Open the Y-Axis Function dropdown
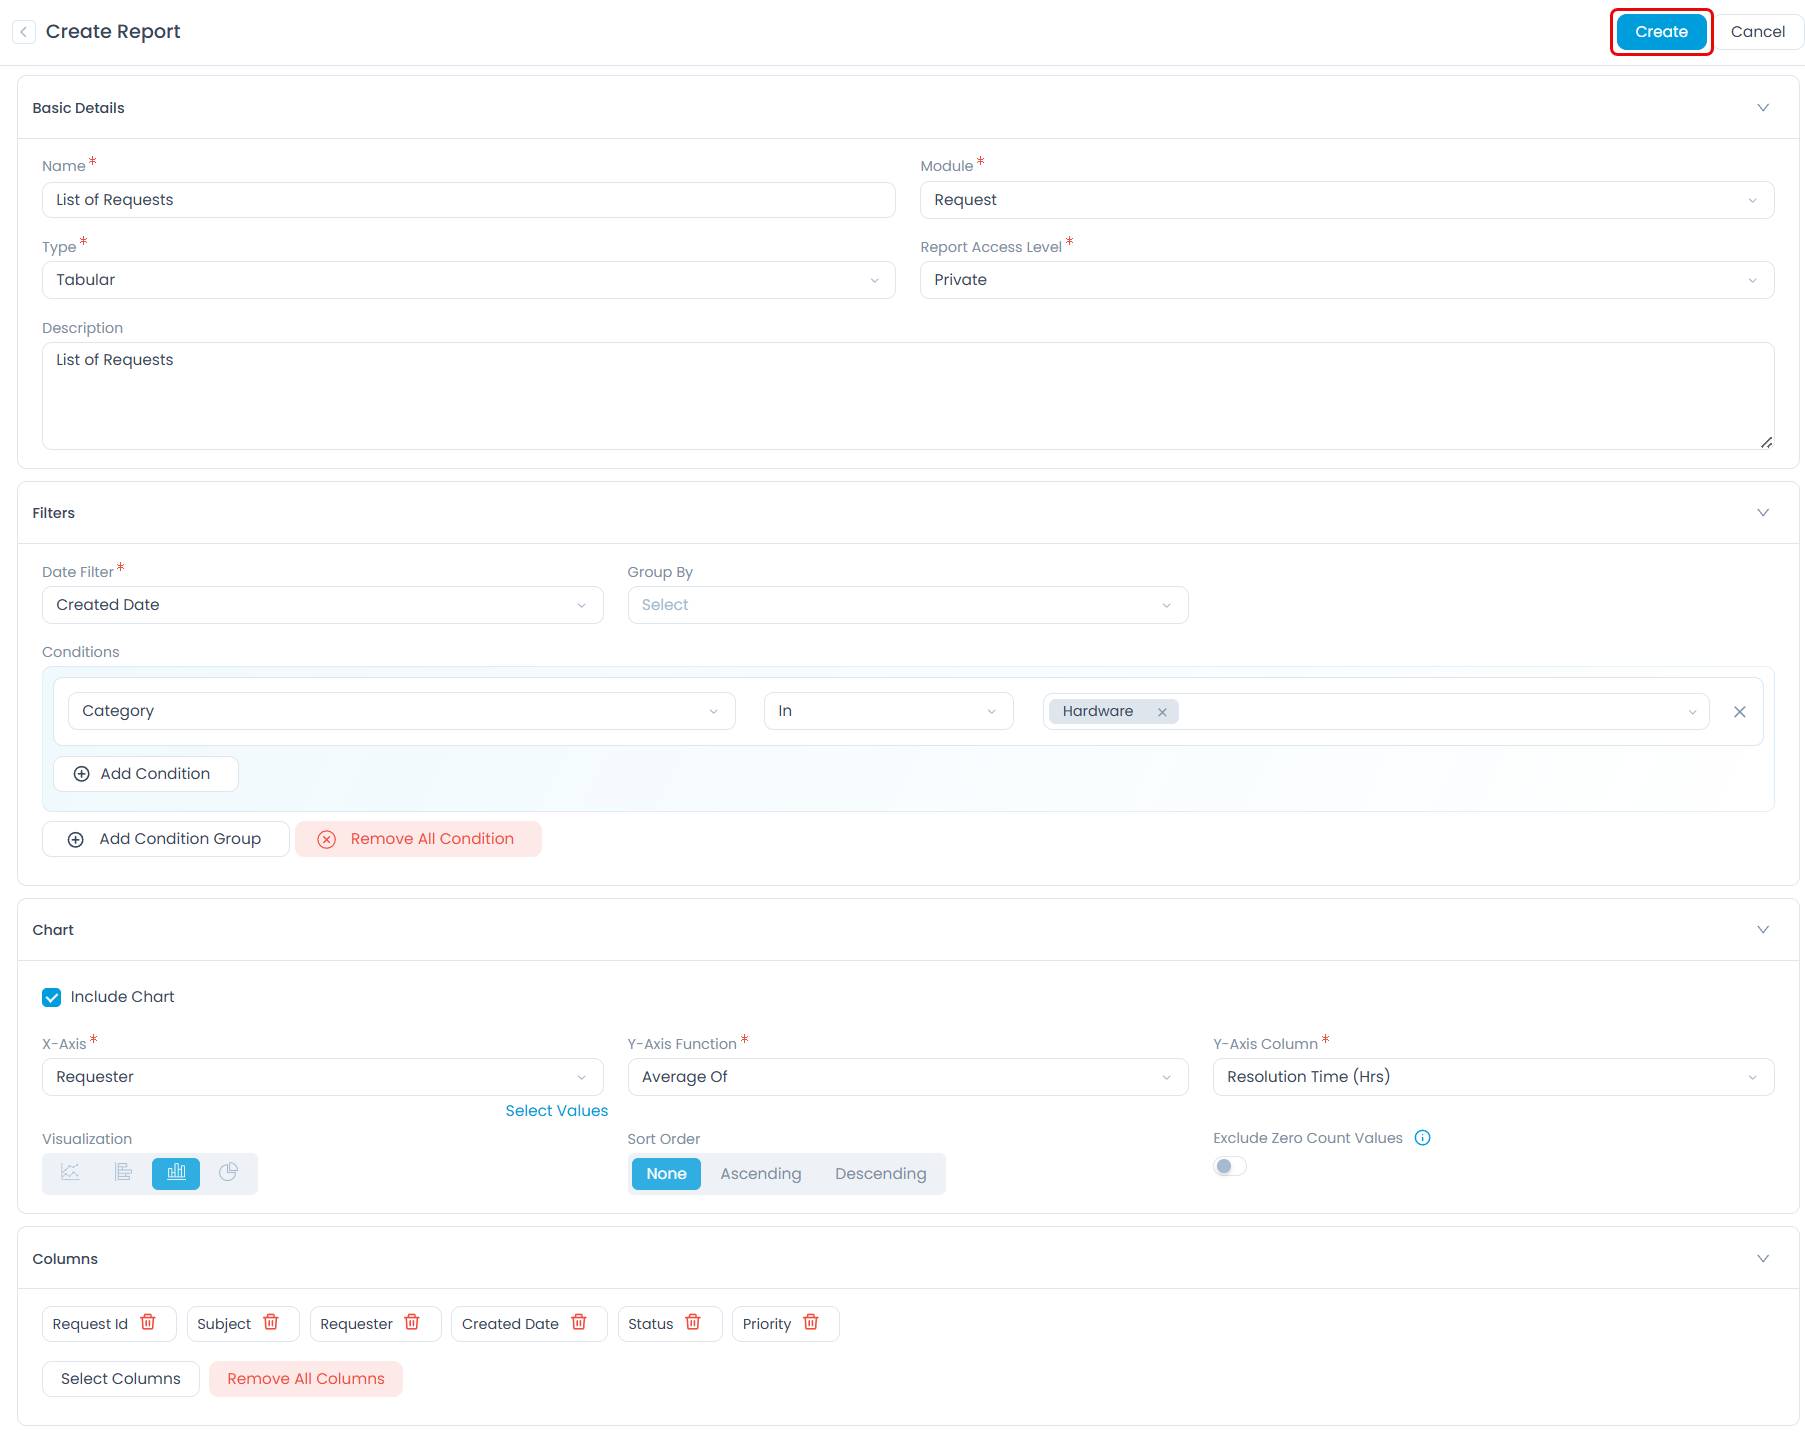The image size is (1805, 1447). 908,1077
